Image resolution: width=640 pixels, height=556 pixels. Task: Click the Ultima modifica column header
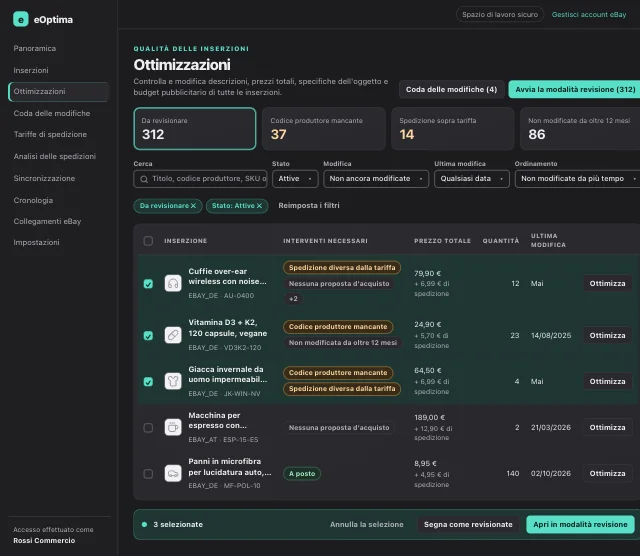[548, 240]
